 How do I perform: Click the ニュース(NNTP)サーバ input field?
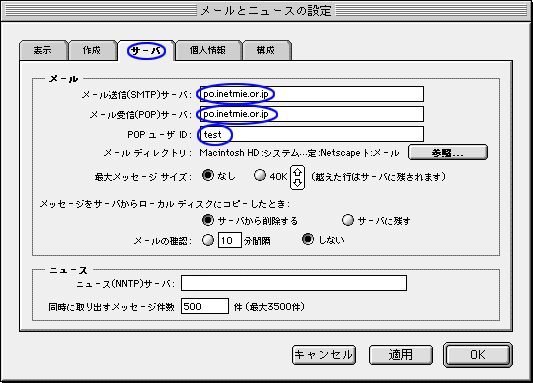[x=294, y=283]
